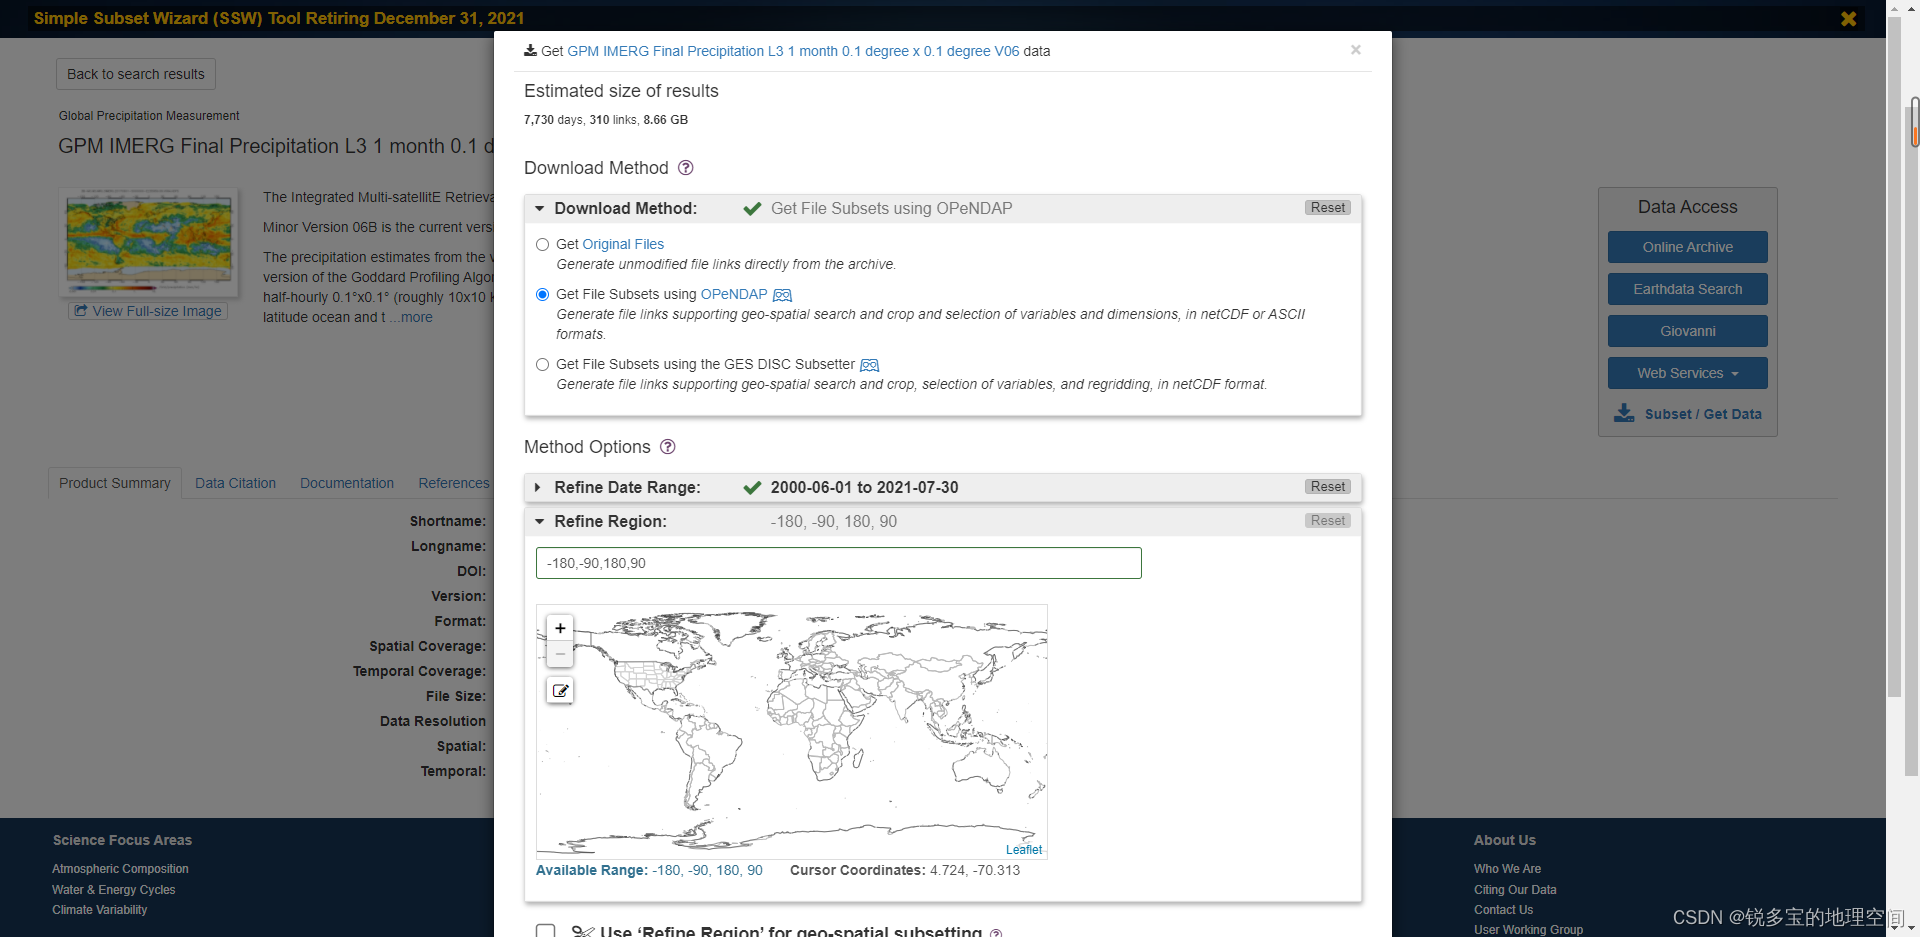
Task: Switch to the Documentation tab
Action: pyautogui.click(x=347, y=483)
